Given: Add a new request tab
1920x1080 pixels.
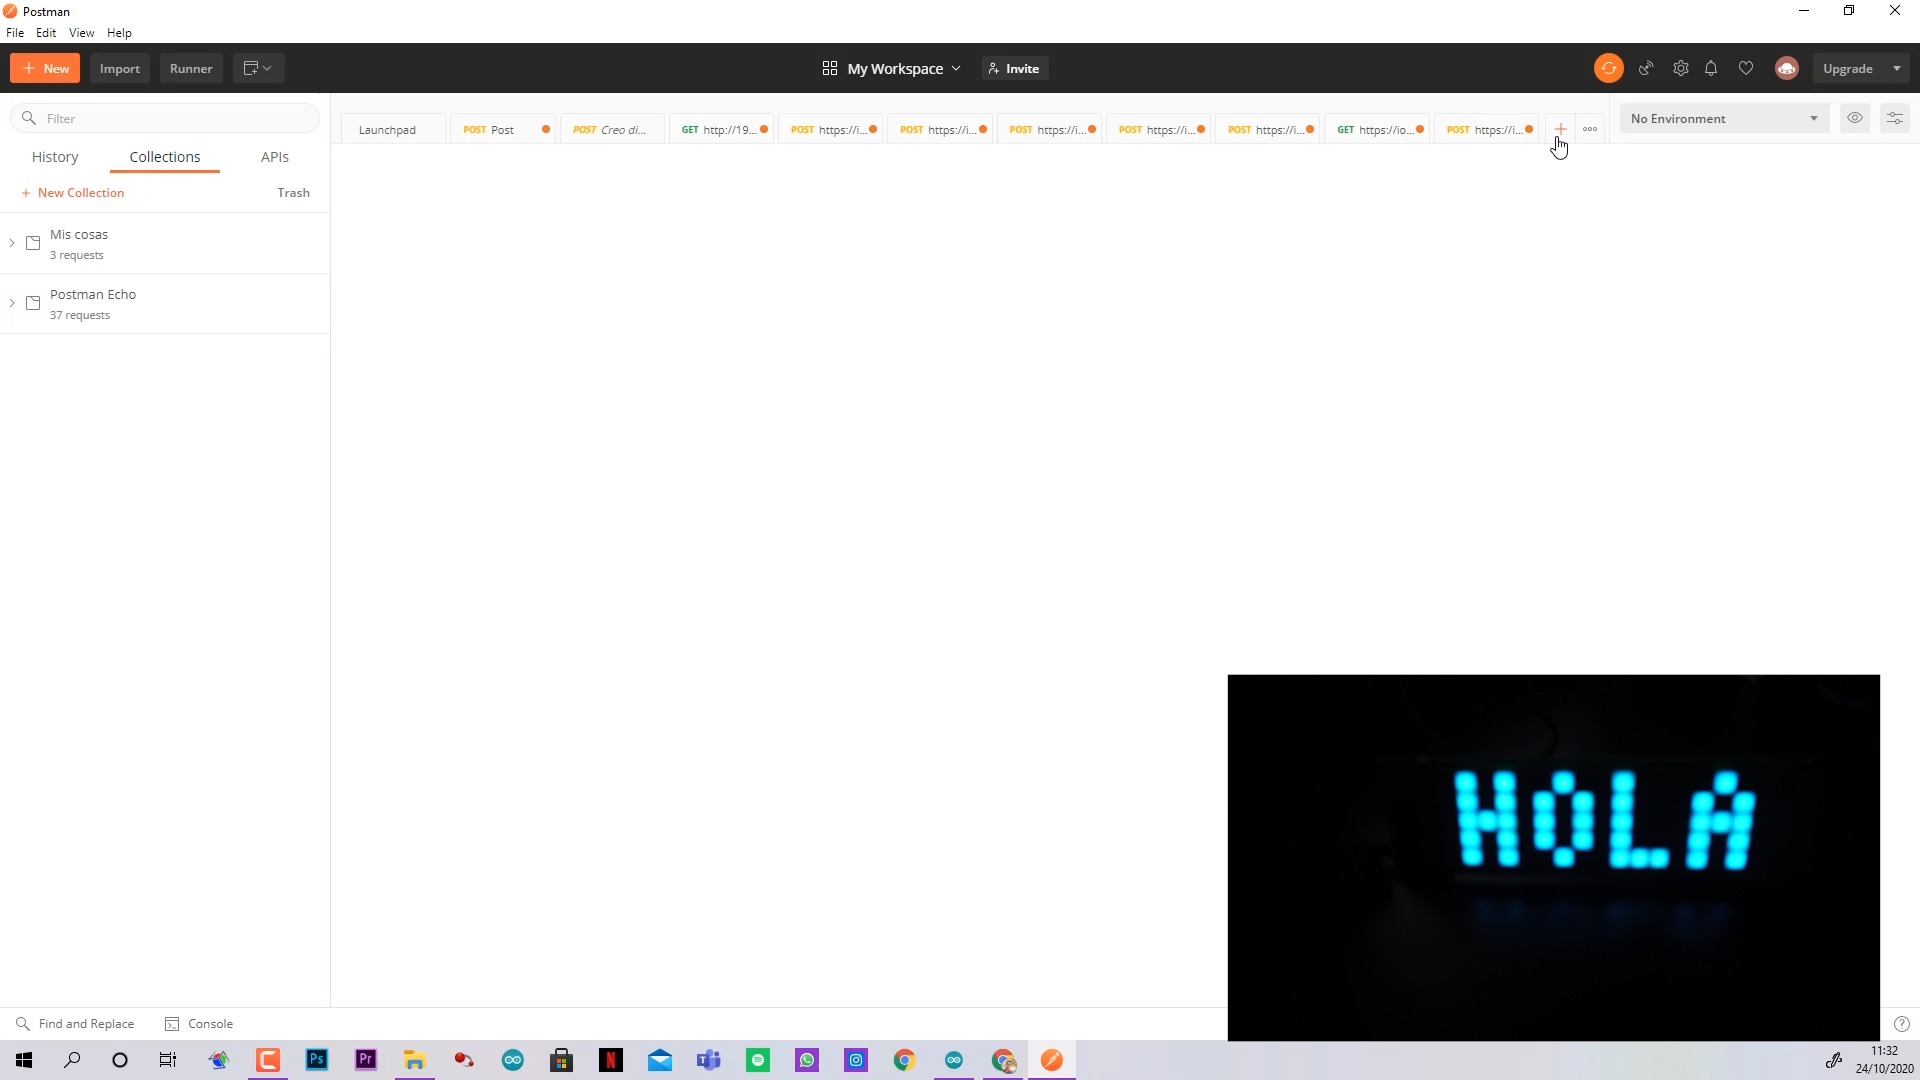Looking at the screenshot, I should (1560, 129).
